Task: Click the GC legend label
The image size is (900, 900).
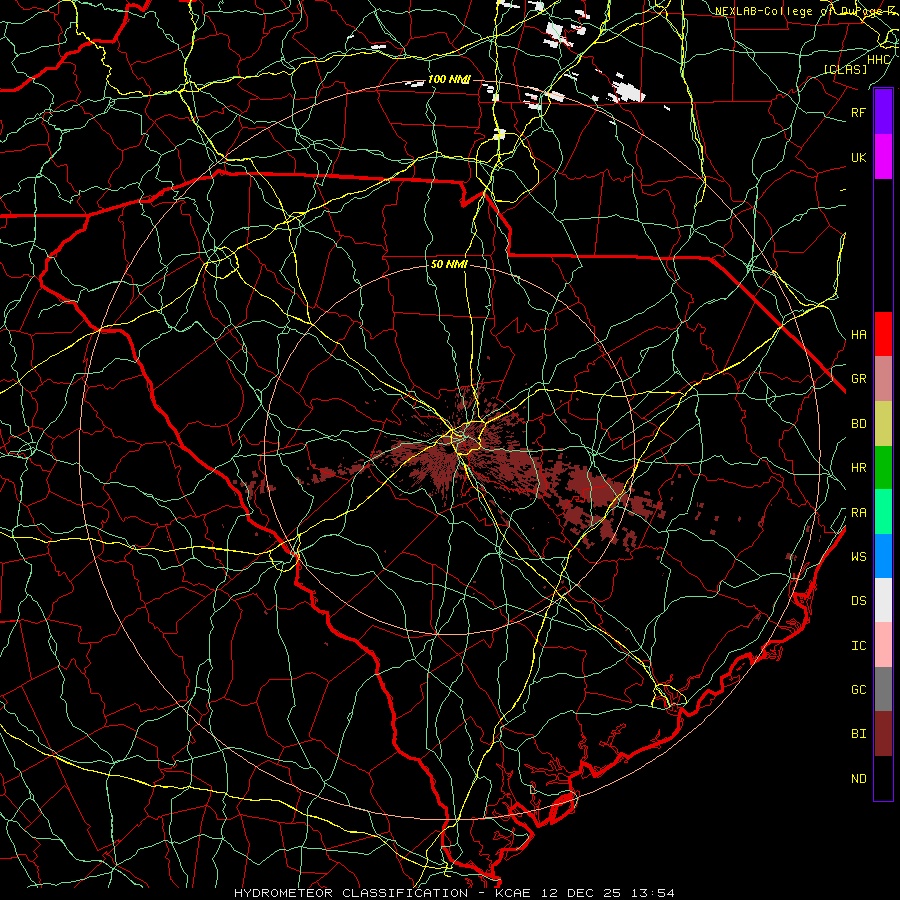Action: click(x=858, y=690)
